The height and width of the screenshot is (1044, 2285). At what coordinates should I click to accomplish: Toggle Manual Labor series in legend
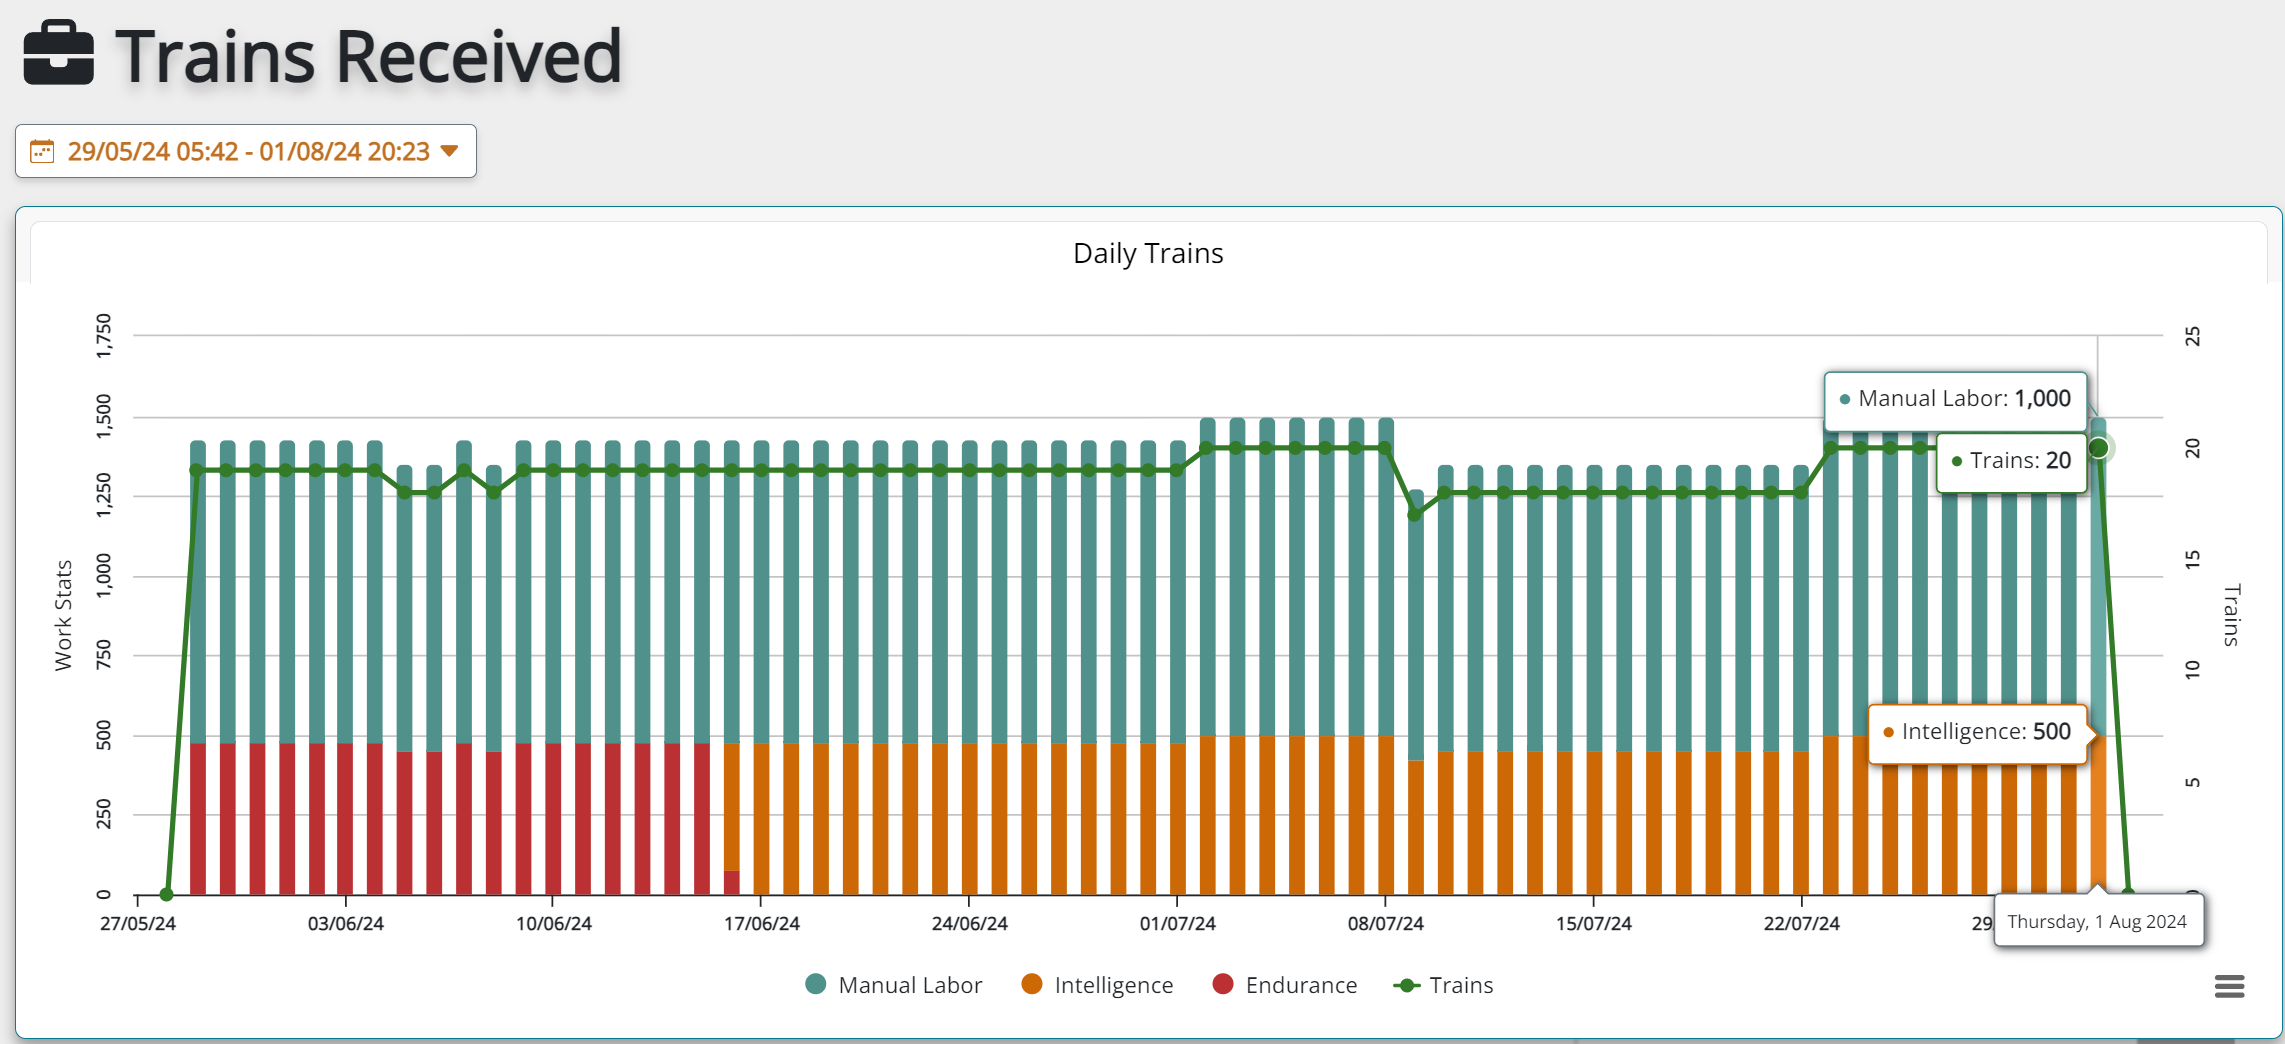point(909,985)
